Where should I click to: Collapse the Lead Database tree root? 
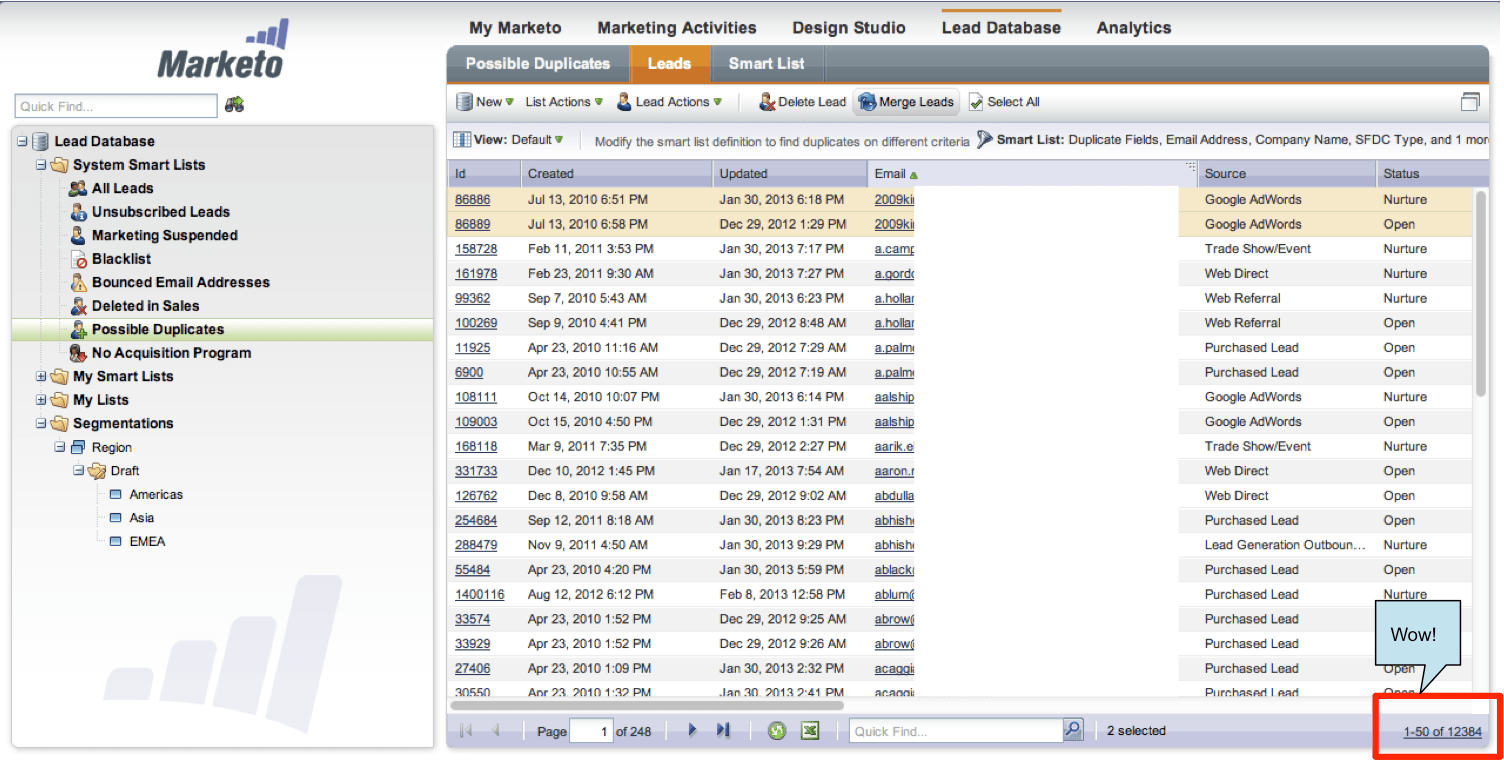(x=22, y=142)
